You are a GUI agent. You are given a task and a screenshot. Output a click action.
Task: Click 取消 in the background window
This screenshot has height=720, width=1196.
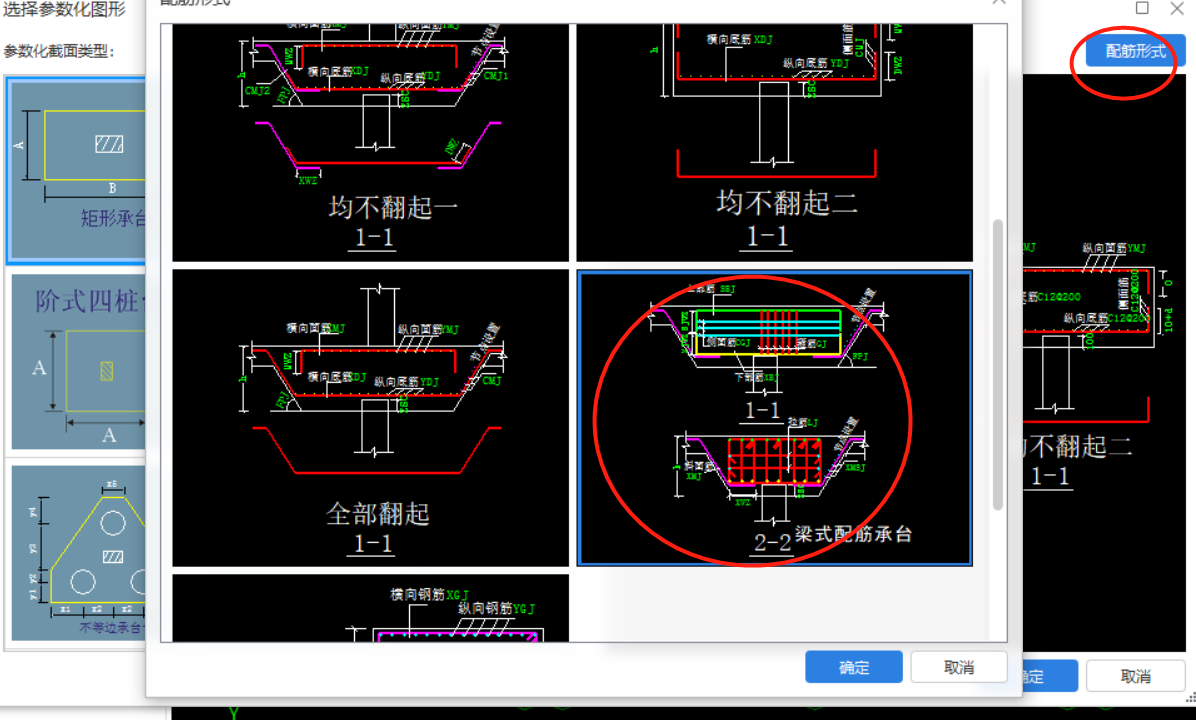1135,676
